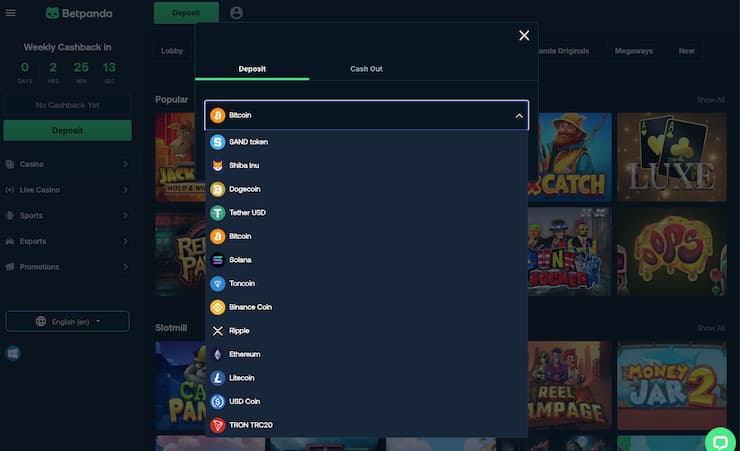Click the Windows app icon in sidebar

13,353
